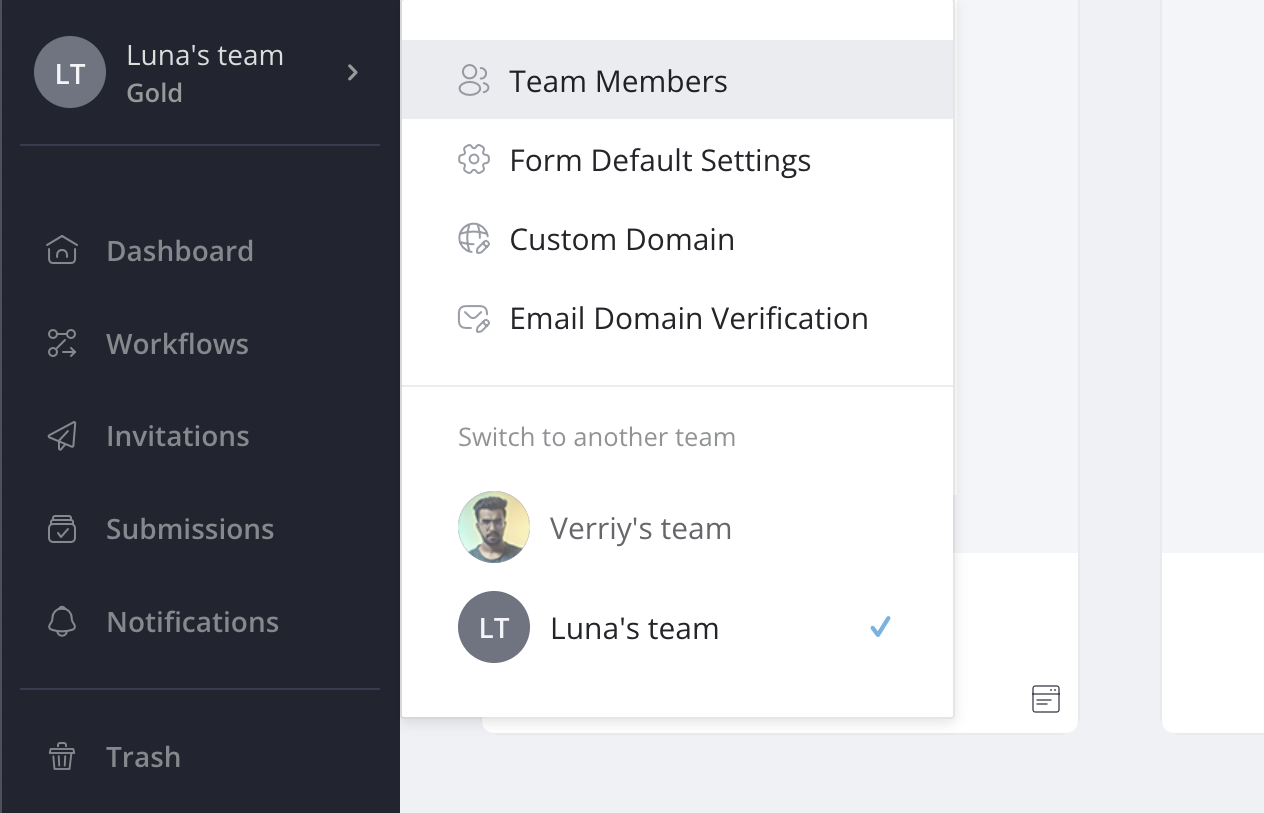Click the Workflows icon in sidebar

coord(62,344)
